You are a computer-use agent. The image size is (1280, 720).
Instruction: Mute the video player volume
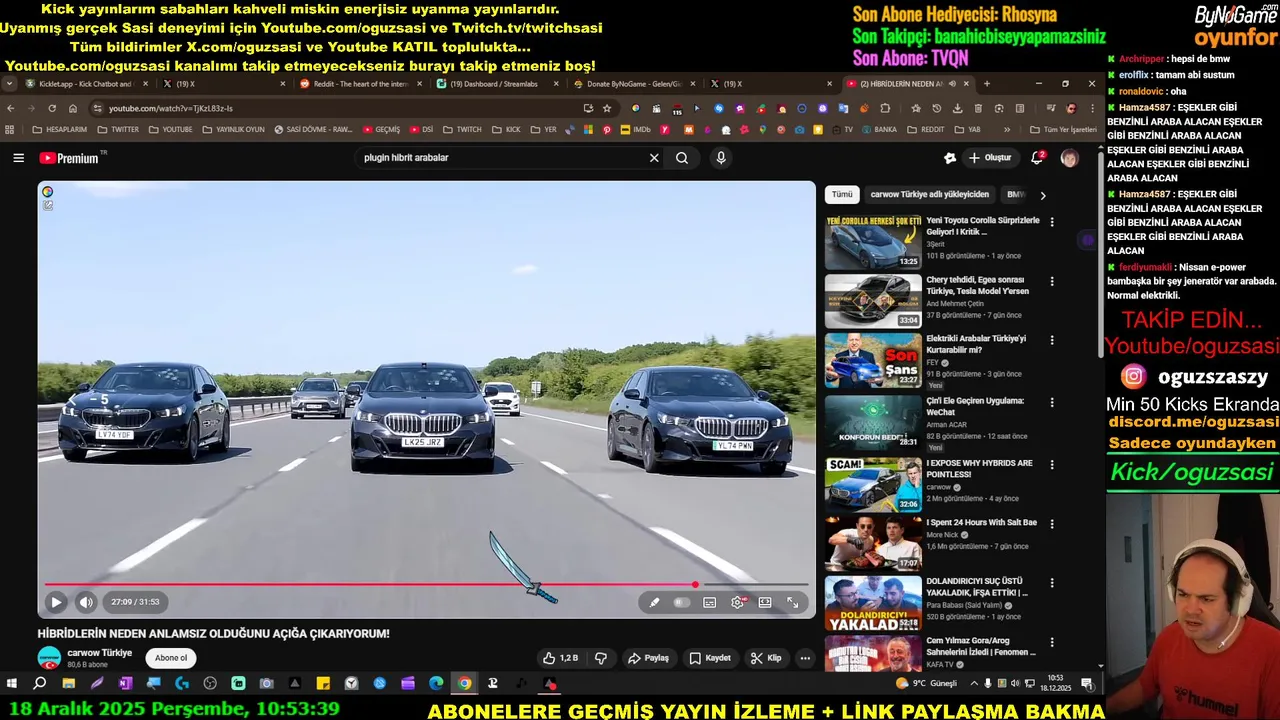pyautogui.click(x=86, y=602)
